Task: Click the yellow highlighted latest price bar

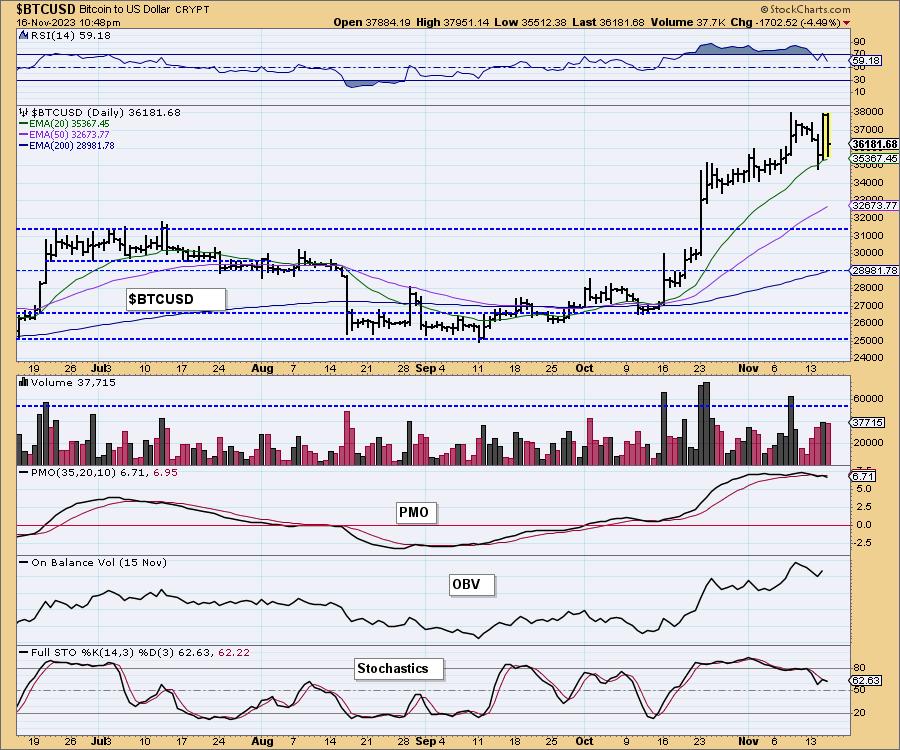Action: [827, 135]
